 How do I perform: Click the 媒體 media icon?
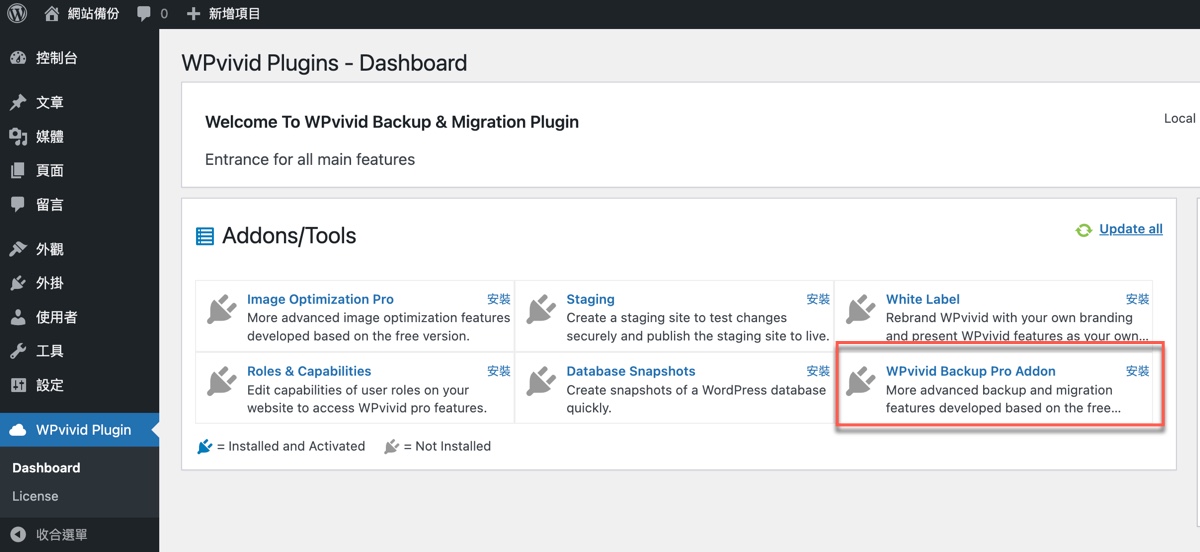coord(18,136)
